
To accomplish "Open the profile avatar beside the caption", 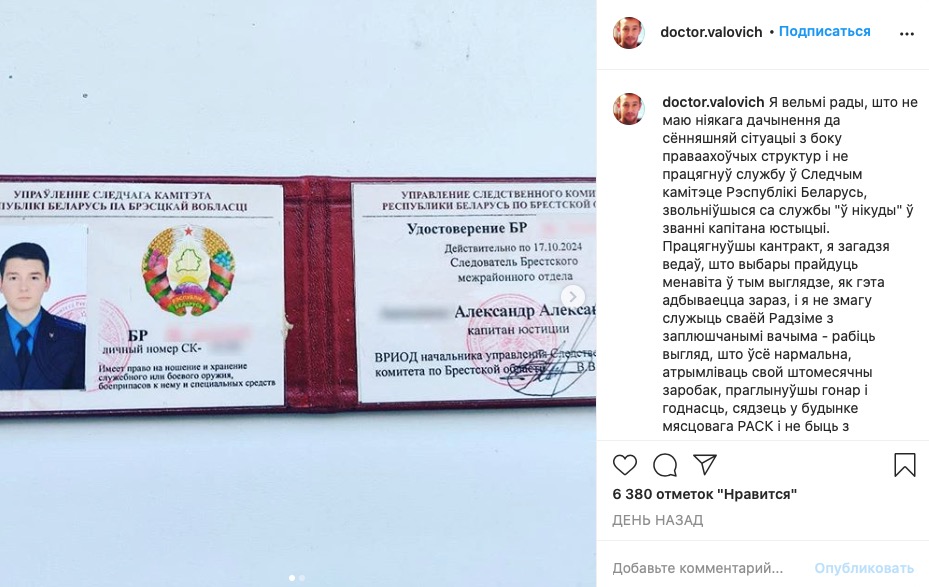I will (x=629, y=109).
